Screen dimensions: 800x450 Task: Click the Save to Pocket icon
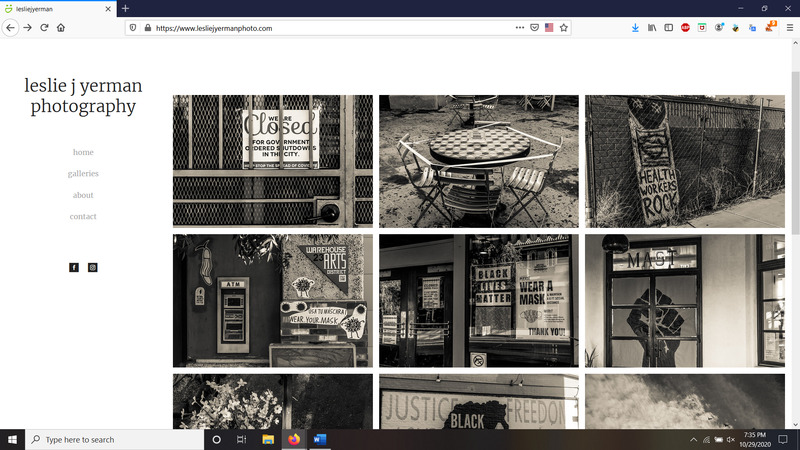click(x=534, y=28)
